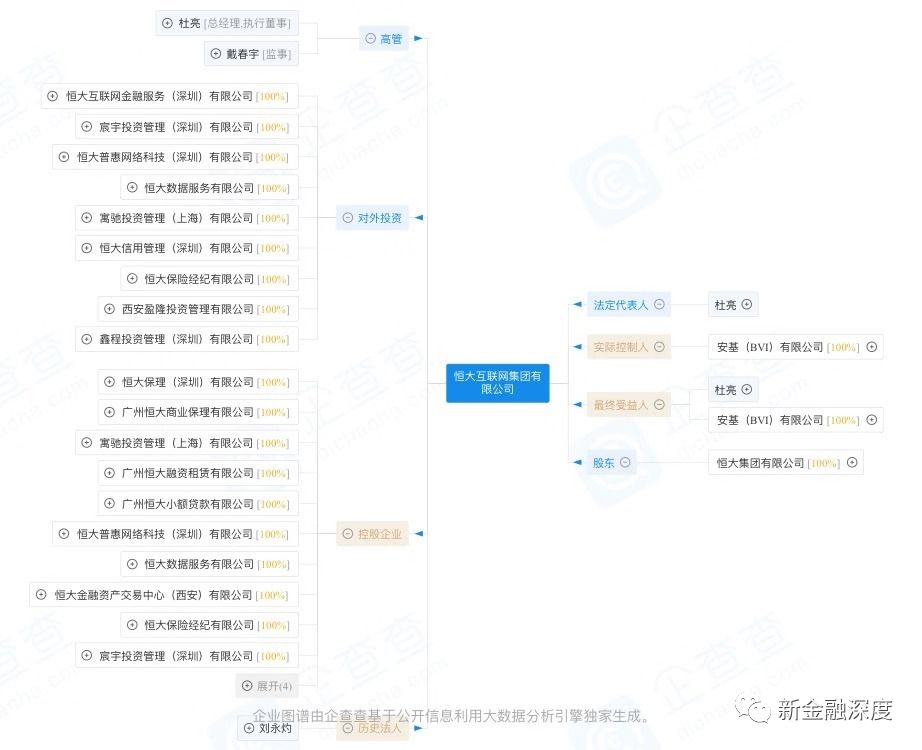Expand plus icon of 恒大保理（深圳）有限公司

pos(109,382)
